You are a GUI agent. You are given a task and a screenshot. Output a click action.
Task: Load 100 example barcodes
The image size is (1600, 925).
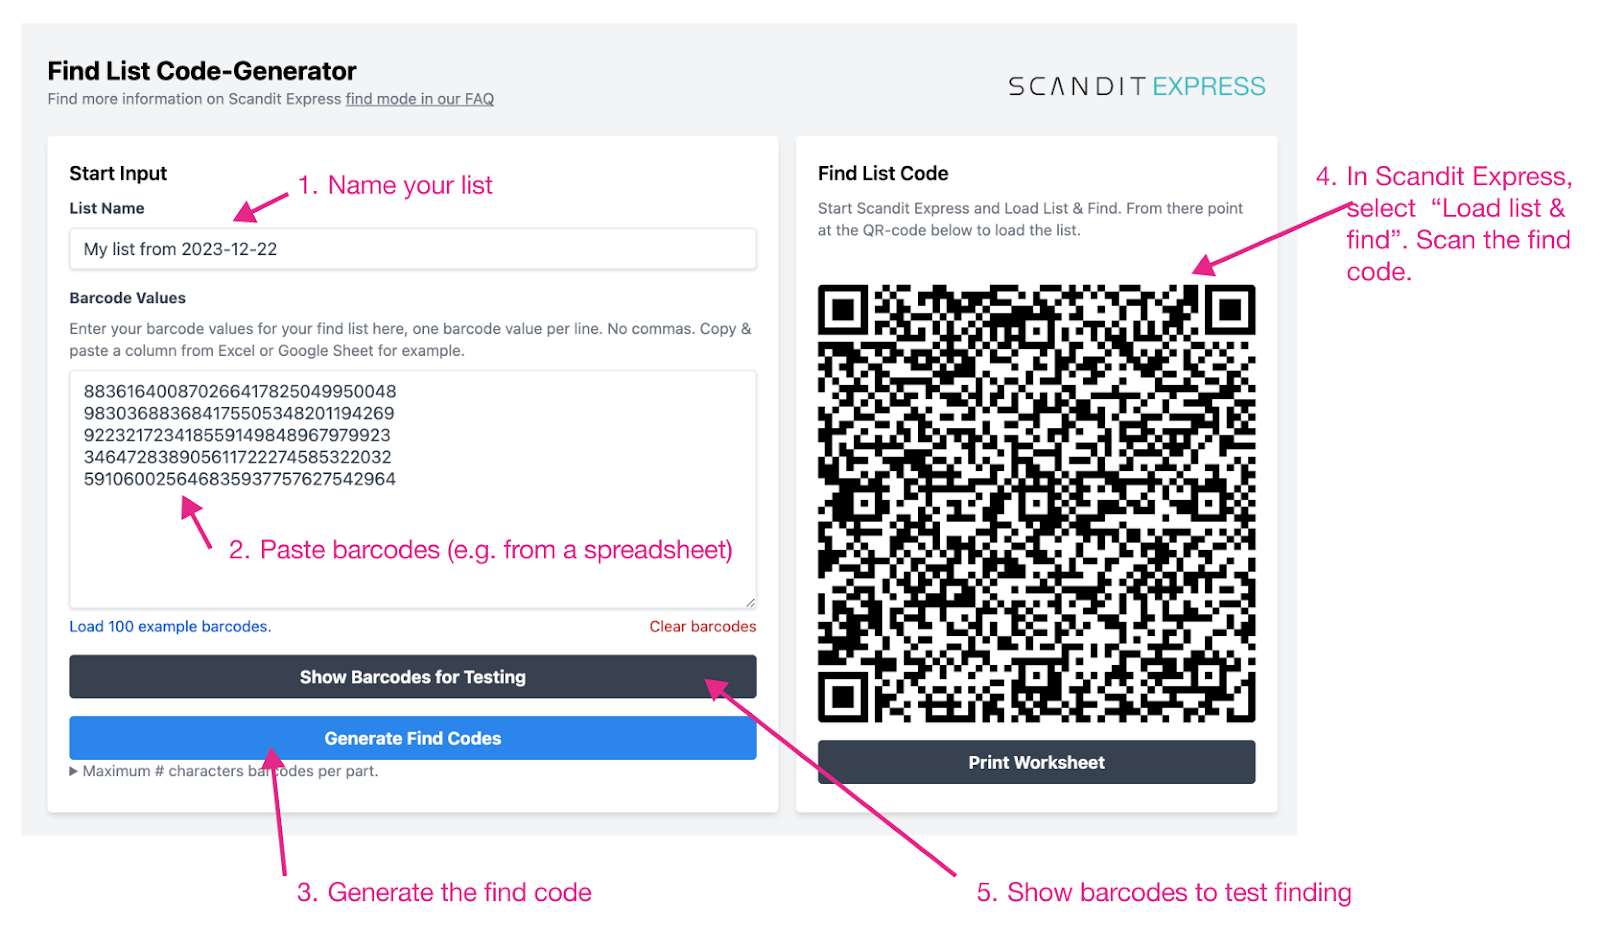(170, 626)
